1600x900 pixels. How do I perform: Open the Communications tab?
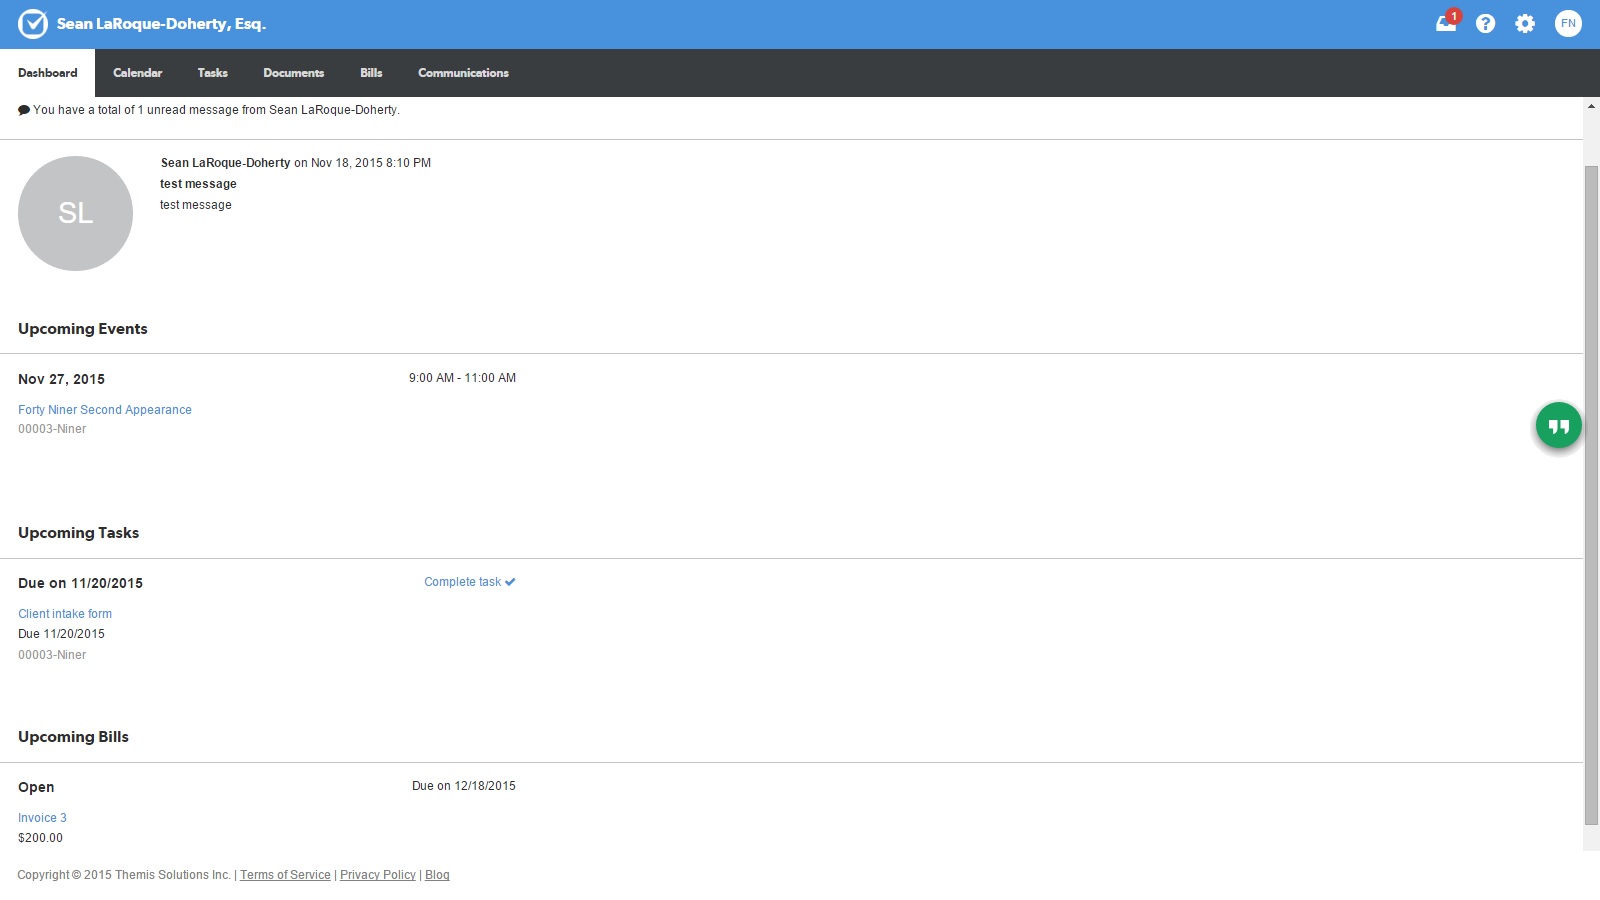point(463,73)
